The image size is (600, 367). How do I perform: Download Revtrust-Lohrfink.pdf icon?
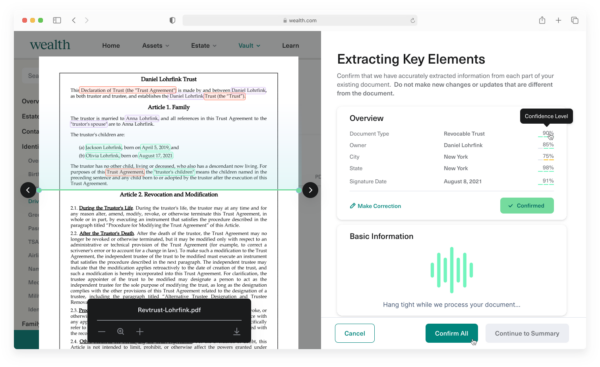tap(237, 331)
